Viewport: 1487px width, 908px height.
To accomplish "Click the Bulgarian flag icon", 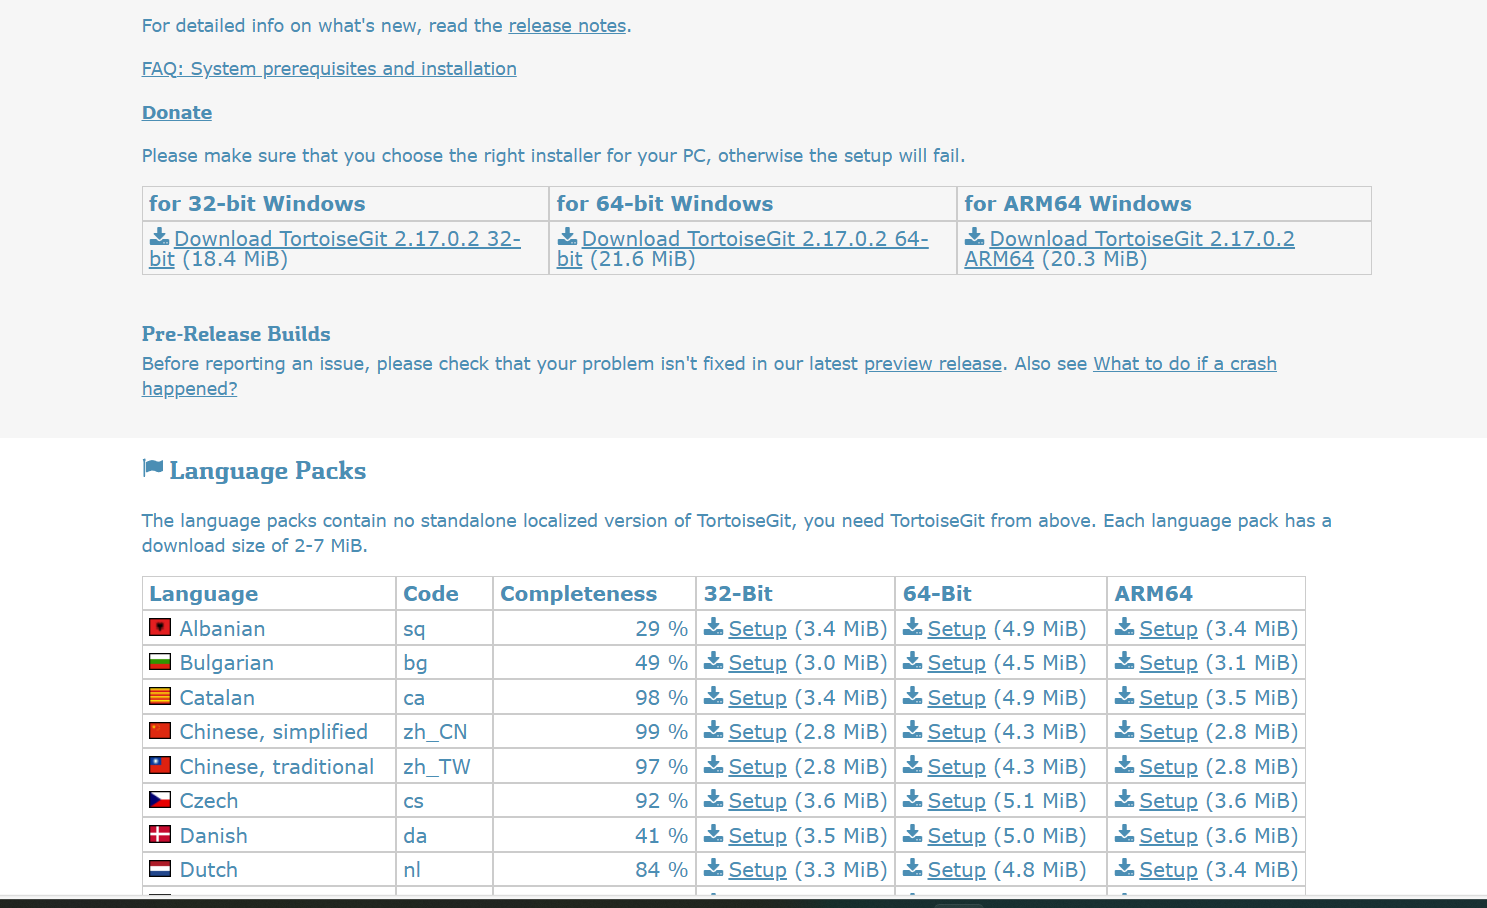I will (x=160, y=662).
